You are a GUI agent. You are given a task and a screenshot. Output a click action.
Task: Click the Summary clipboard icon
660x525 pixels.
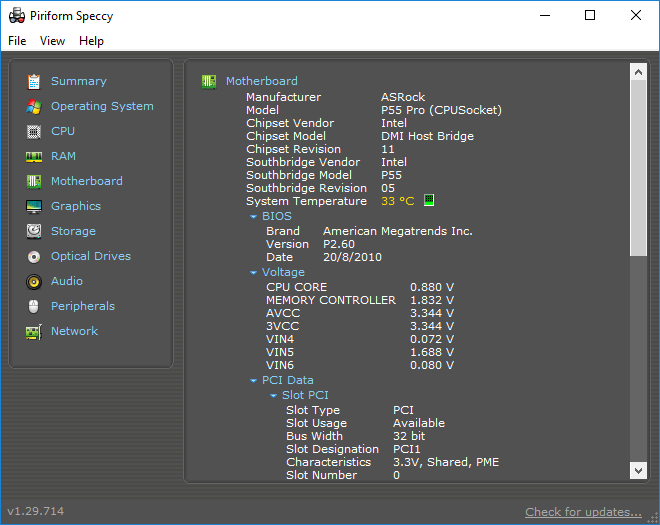34,82
